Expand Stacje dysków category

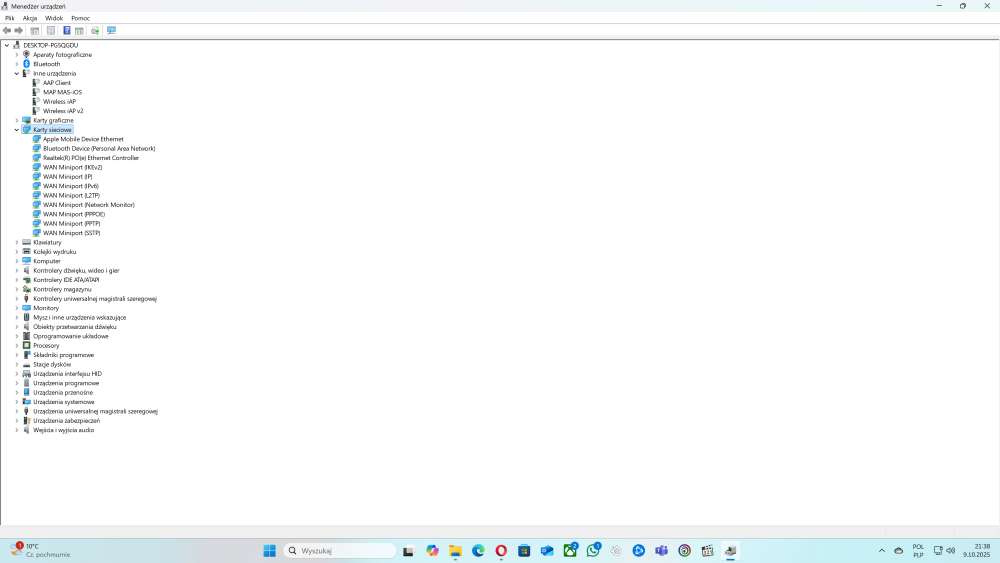(17, 364)
